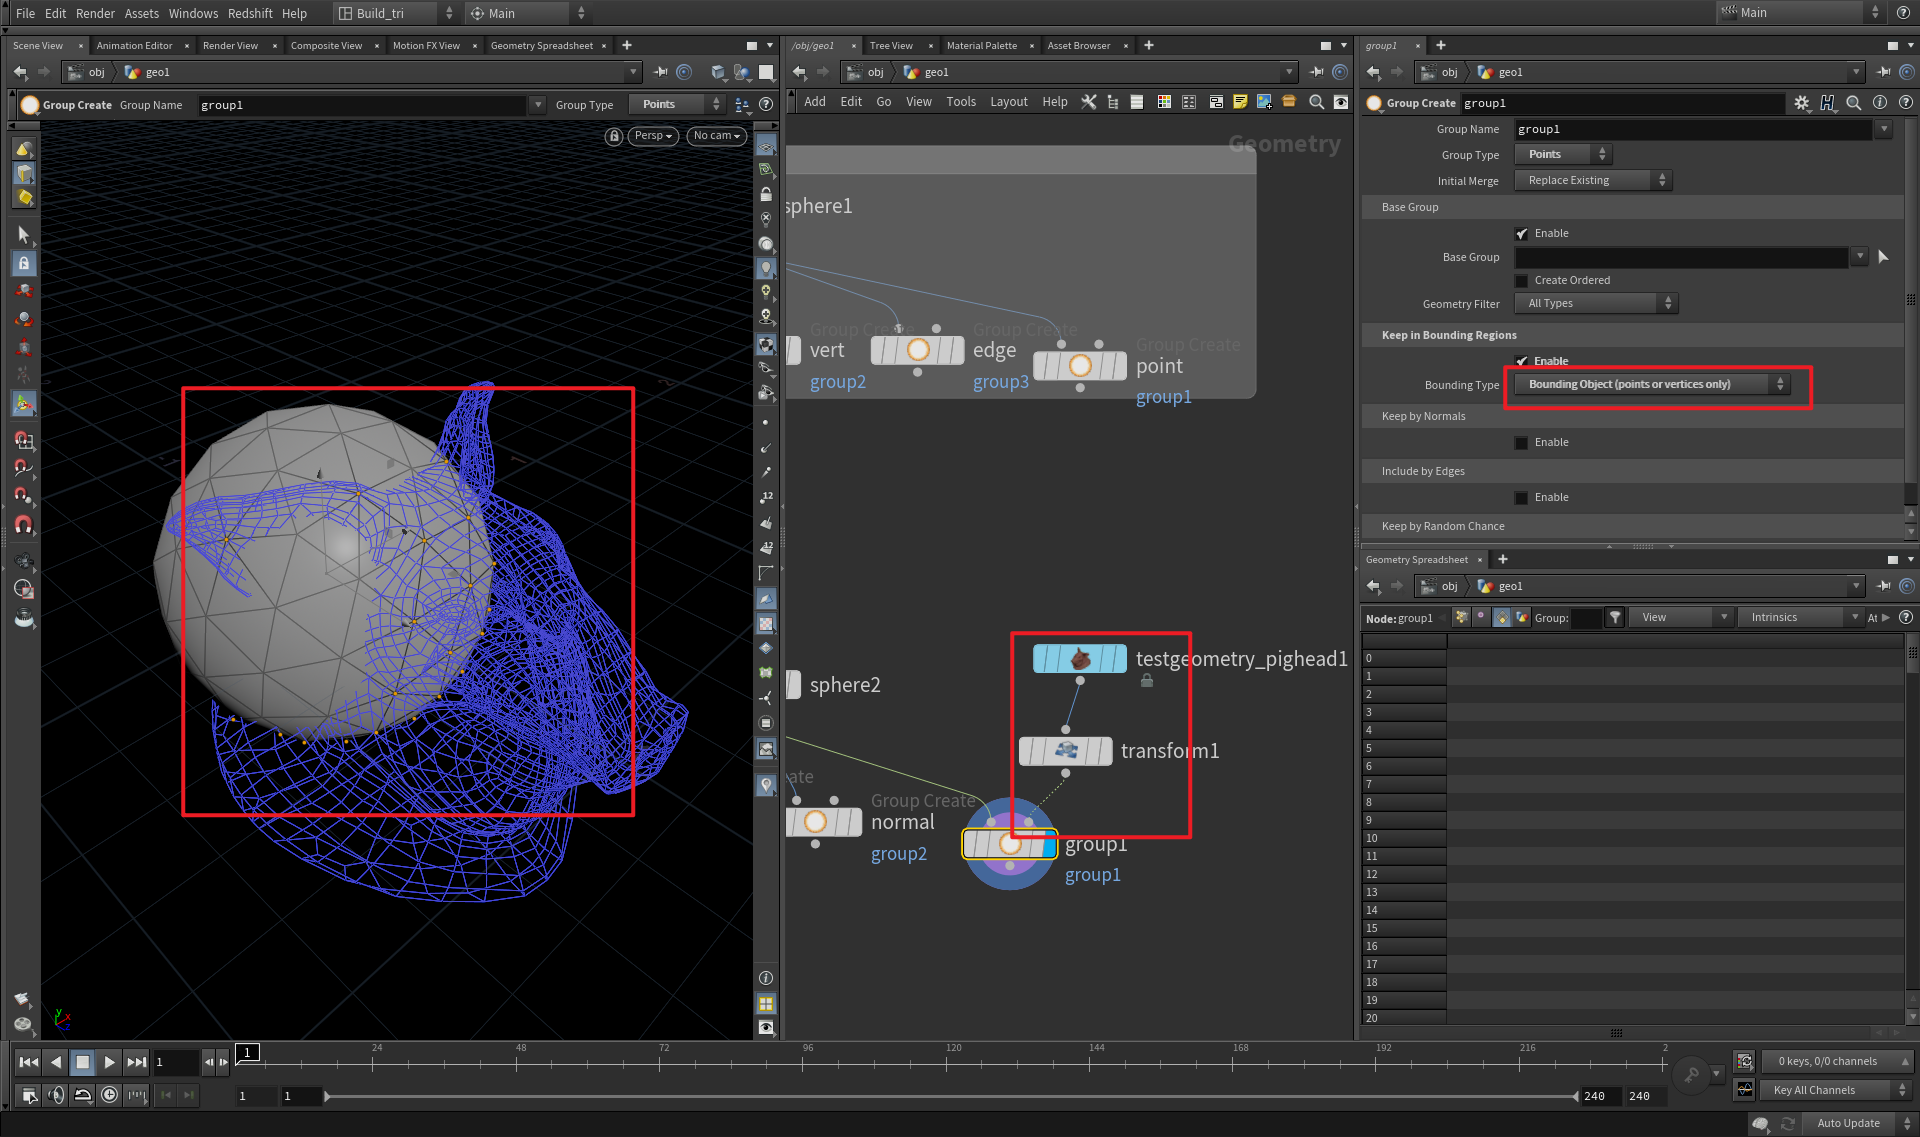The height and width of the screenshot is (1137, 1920).
Task: Toggle the secure selection padlock icon
Action: point(24,263)
